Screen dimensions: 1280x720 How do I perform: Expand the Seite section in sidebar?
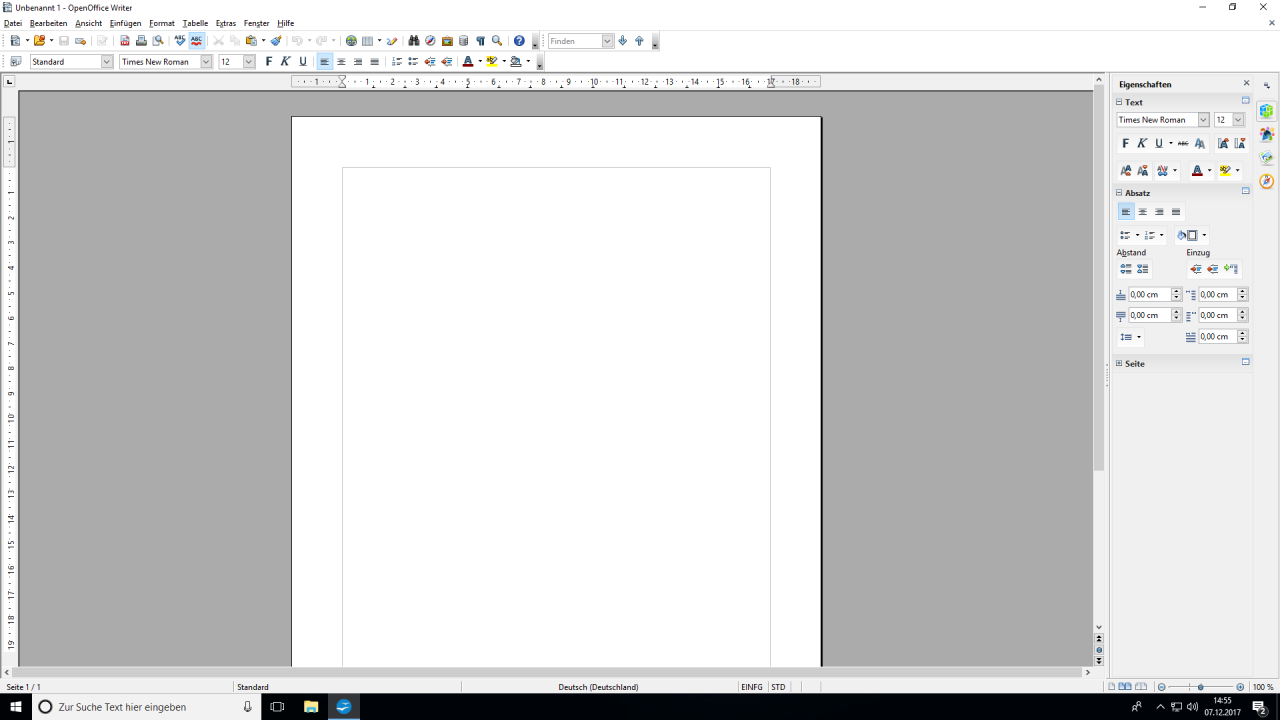[1120, 364]
